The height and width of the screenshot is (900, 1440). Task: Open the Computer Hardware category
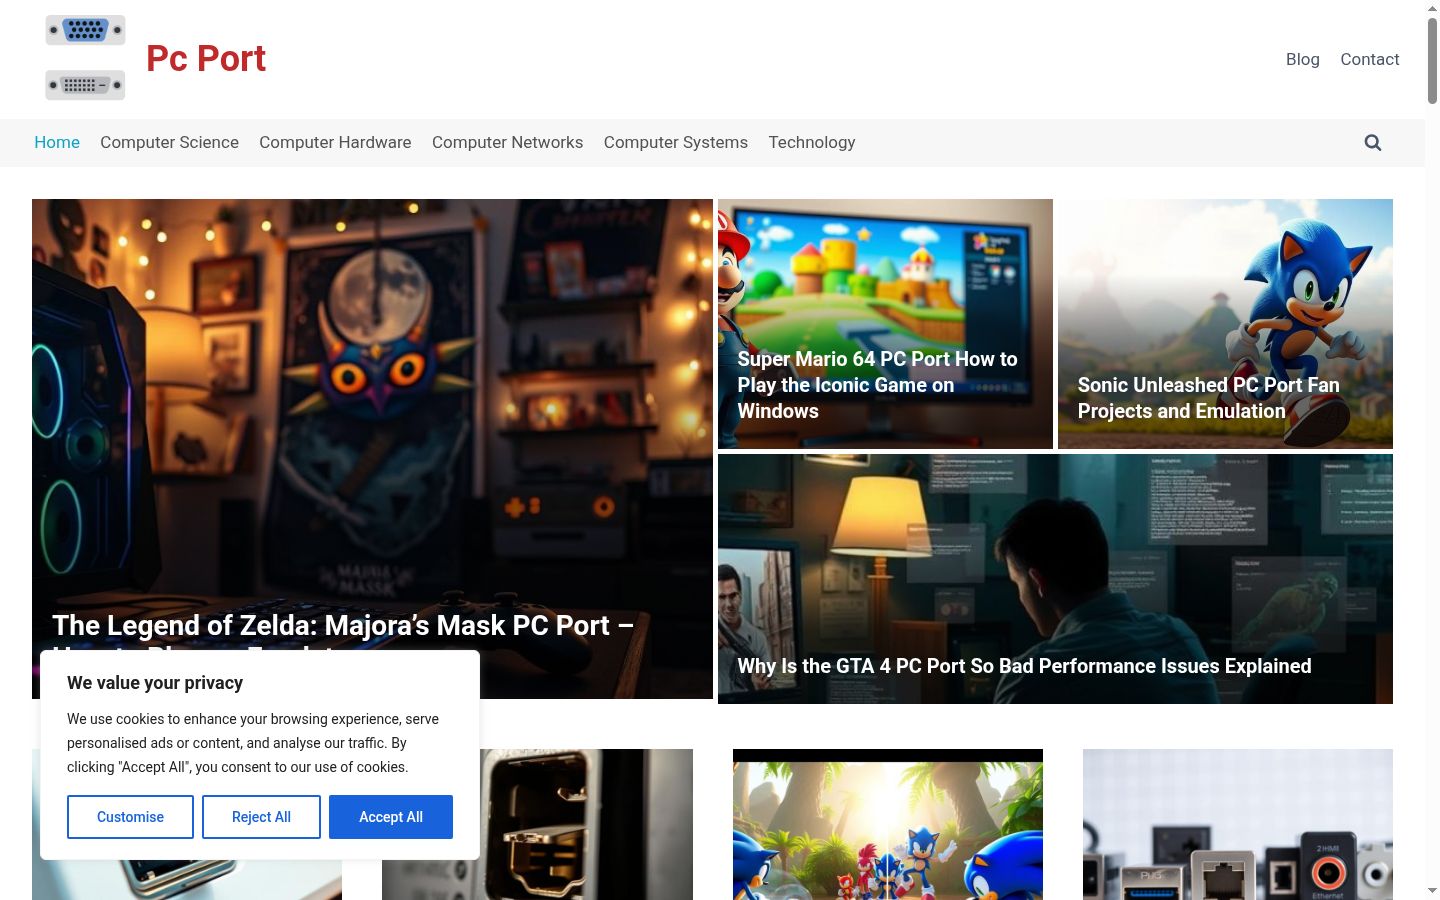pos(335,142)
